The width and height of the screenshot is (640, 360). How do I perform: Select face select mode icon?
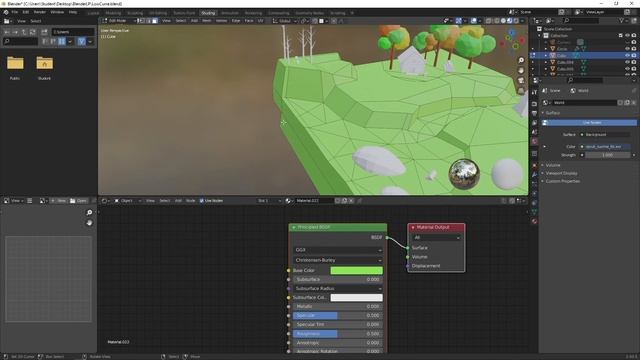[x=155, y=21]
